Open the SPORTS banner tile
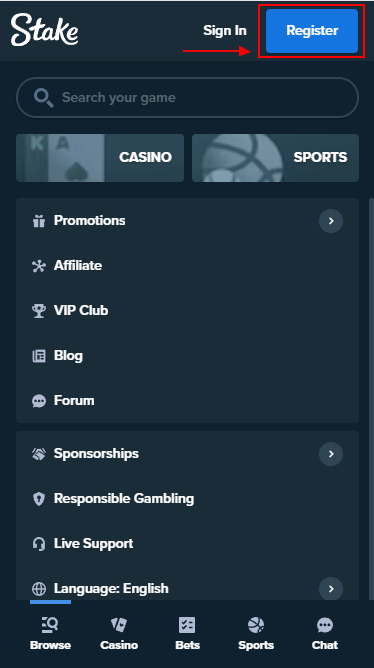The width and height of the screenshot is (374, 668). pyautogui.click(x=276, y=158)
